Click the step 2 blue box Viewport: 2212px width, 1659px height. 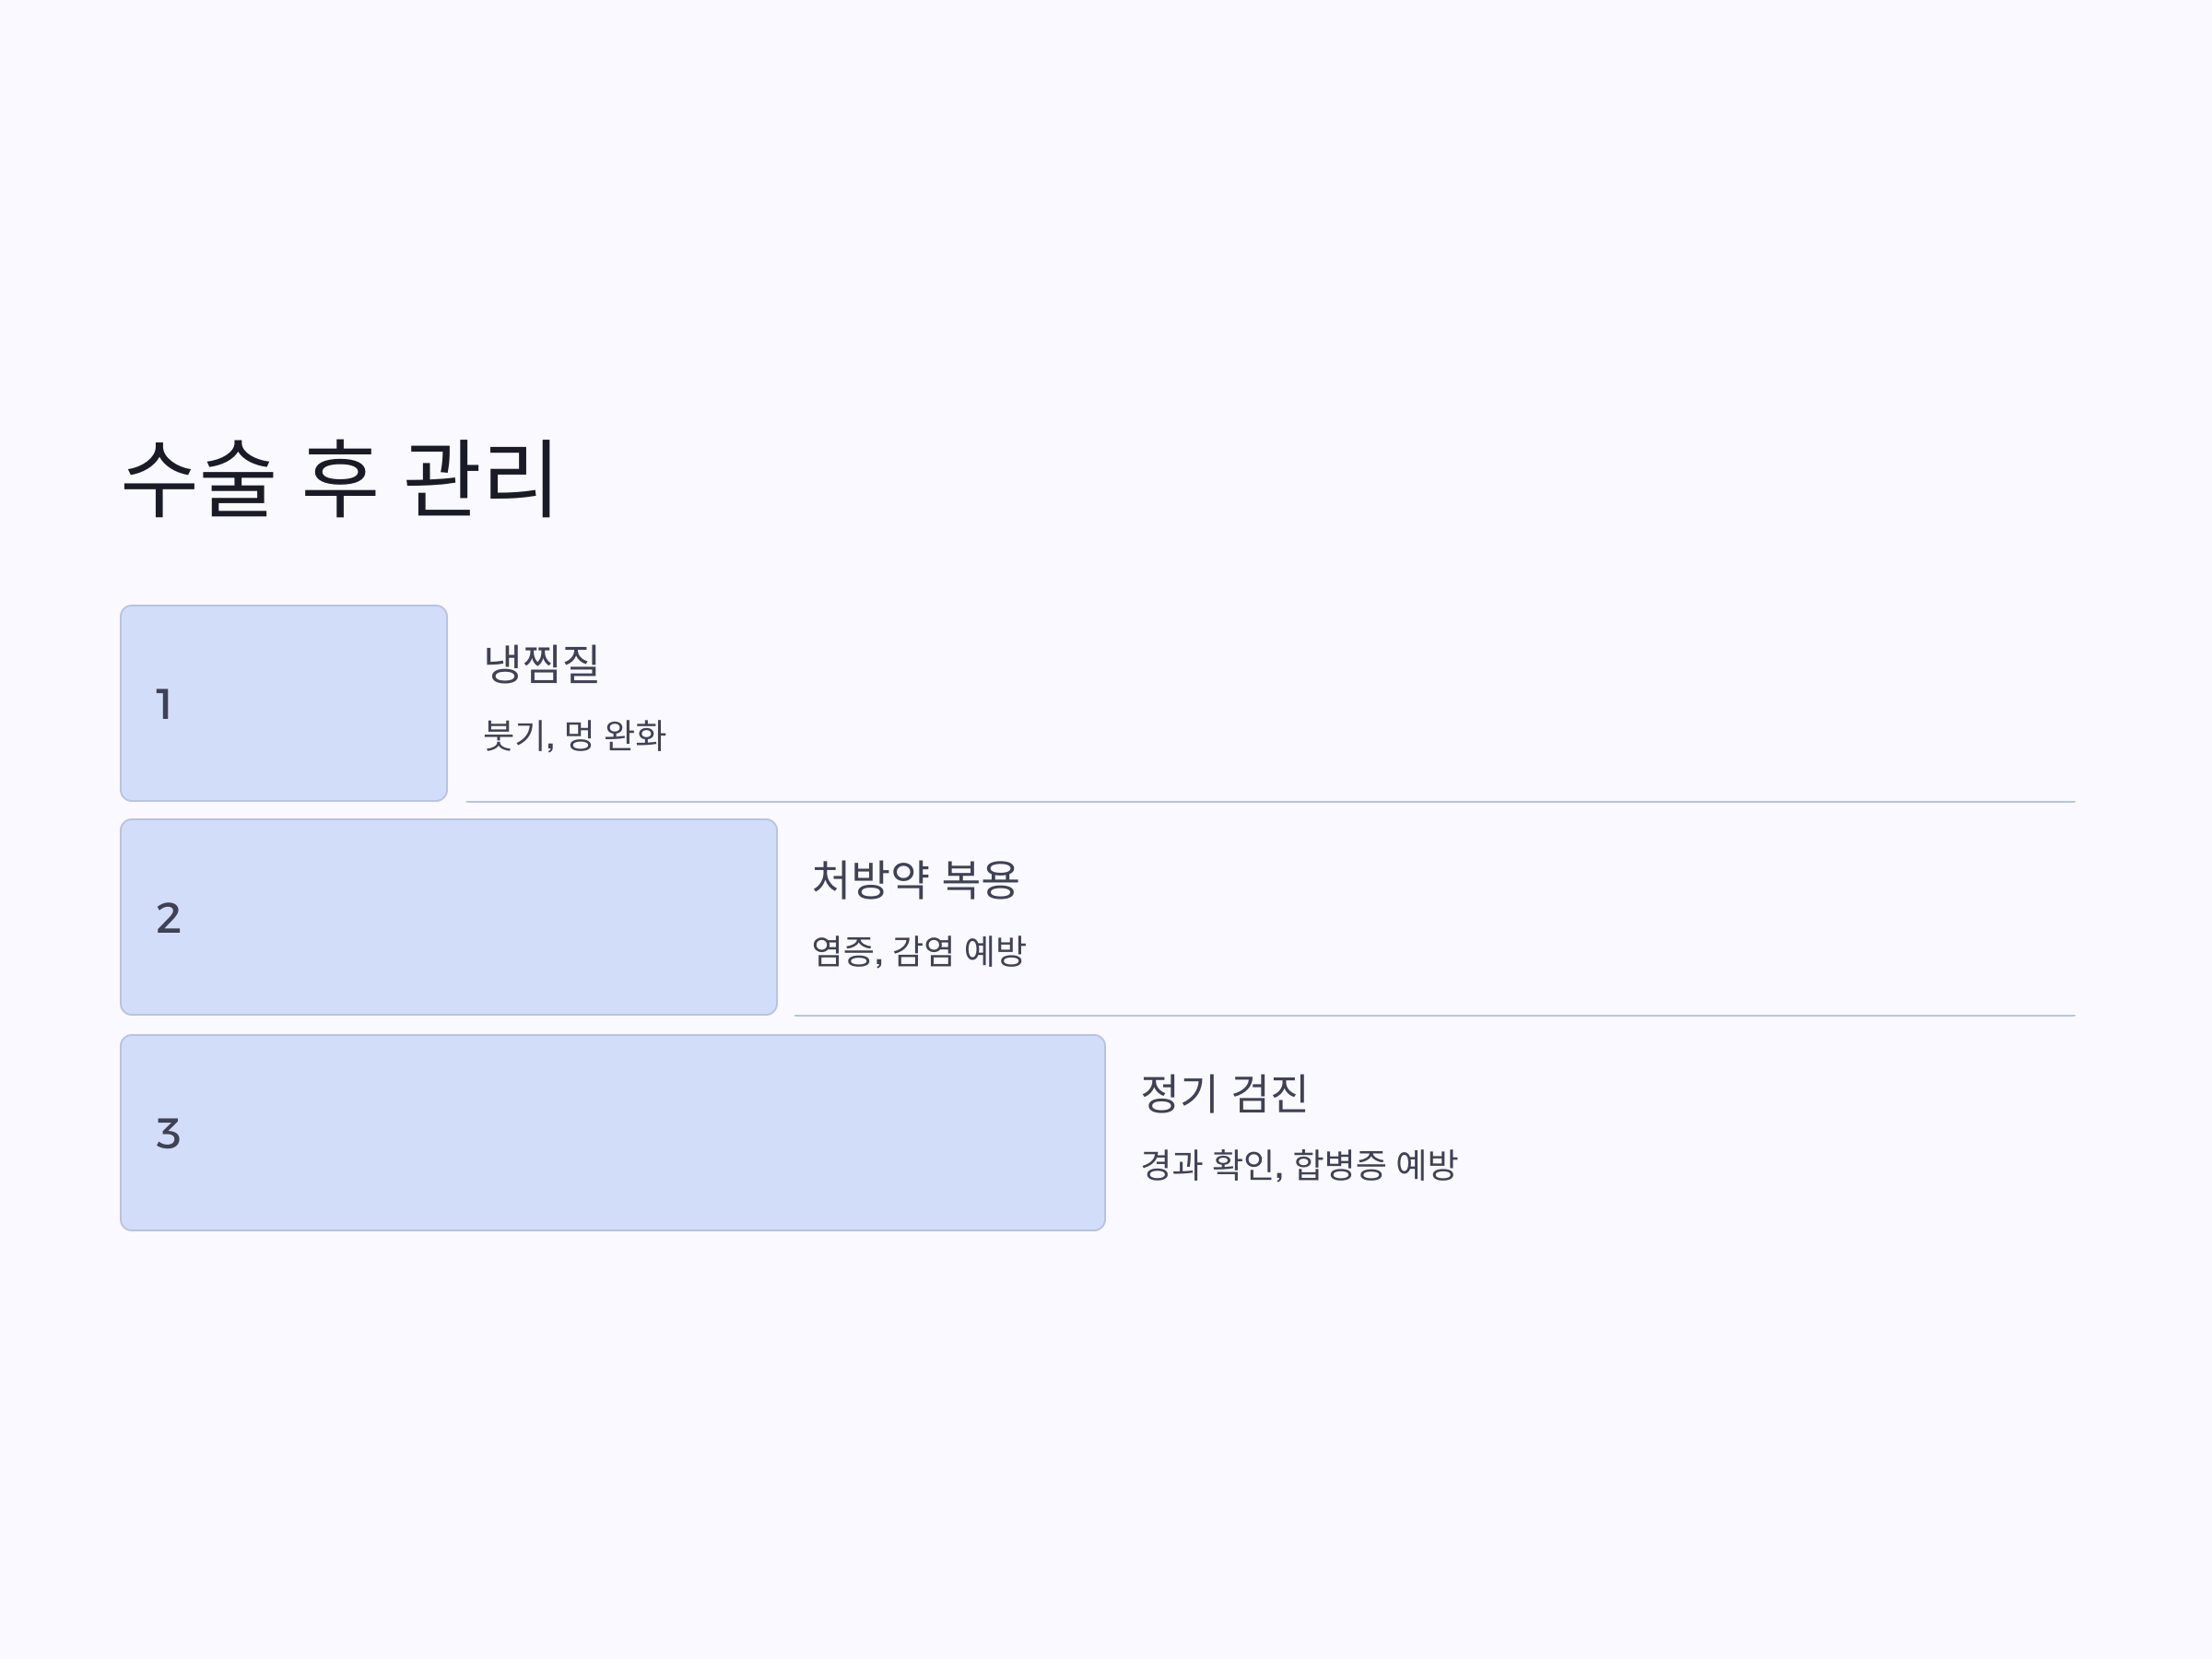coord(449,917)
